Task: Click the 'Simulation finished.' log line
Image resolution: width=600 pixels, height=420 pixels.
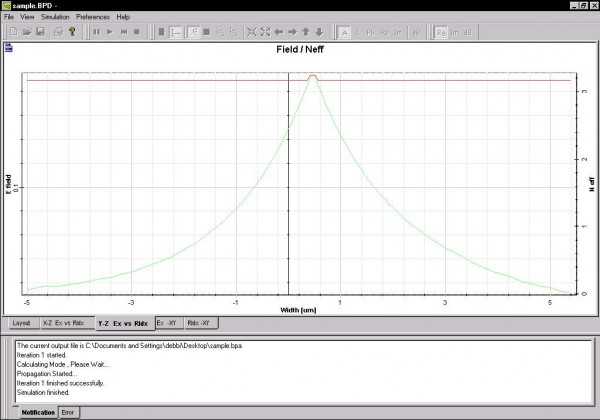Action: pyautogui.click(x=43, y=392)
